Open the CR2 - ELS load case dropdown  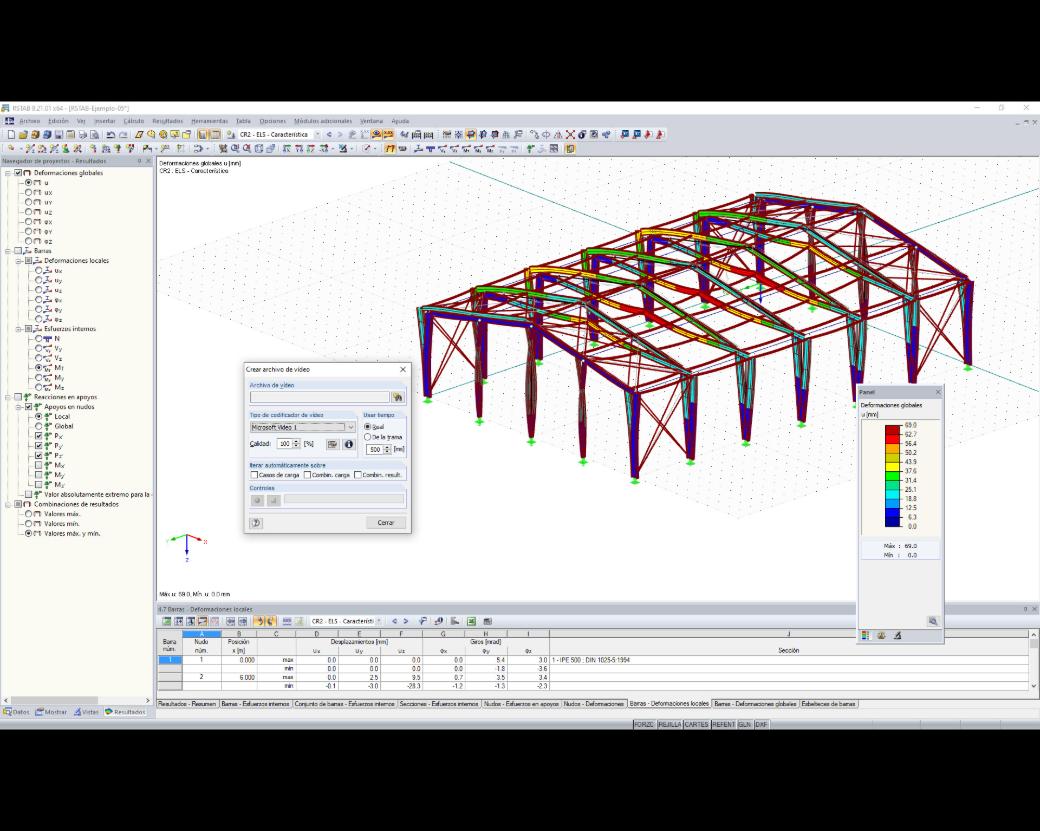click(279, 135)
